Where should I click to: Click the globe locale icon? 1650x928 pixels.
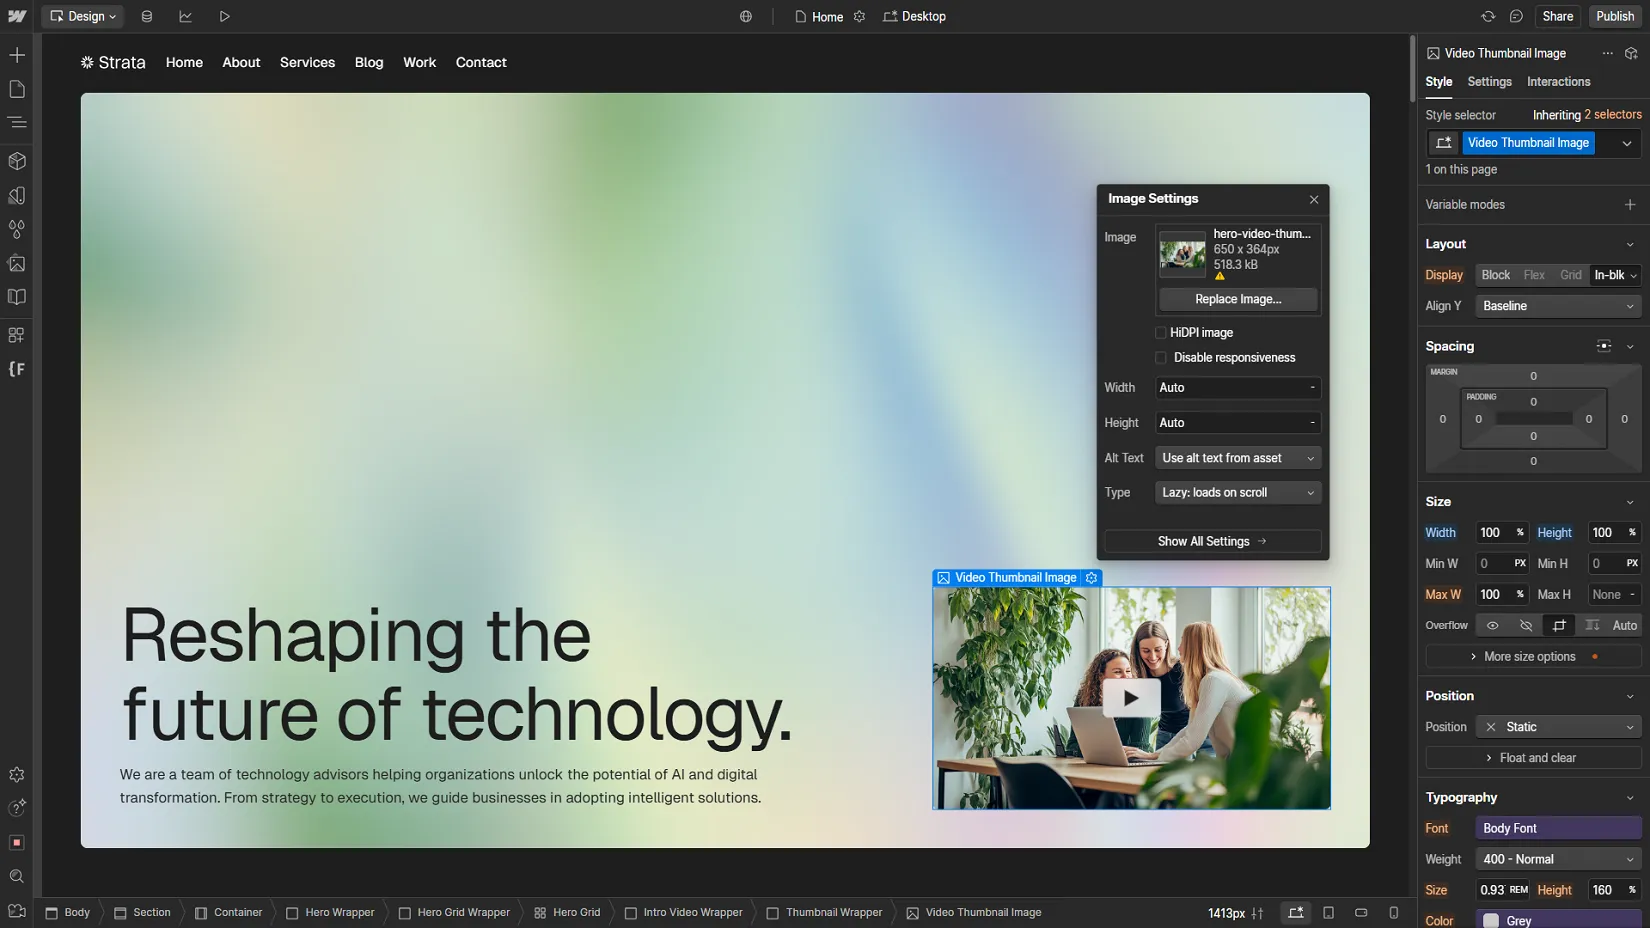pos(746,16)
